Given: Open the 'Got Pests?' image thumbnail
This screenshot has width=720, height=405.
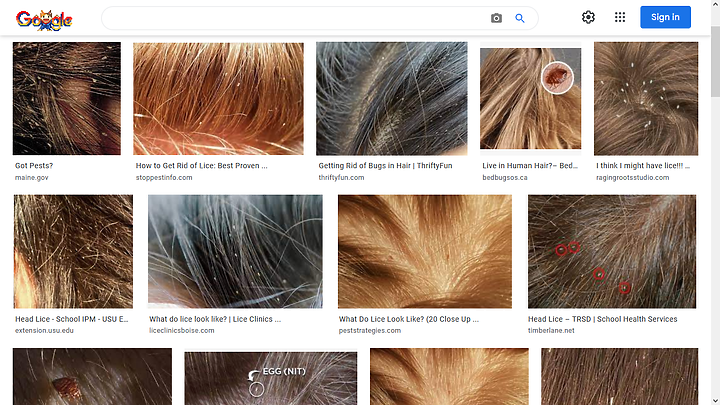Looking at the screenshot, I should pos(67,98).
